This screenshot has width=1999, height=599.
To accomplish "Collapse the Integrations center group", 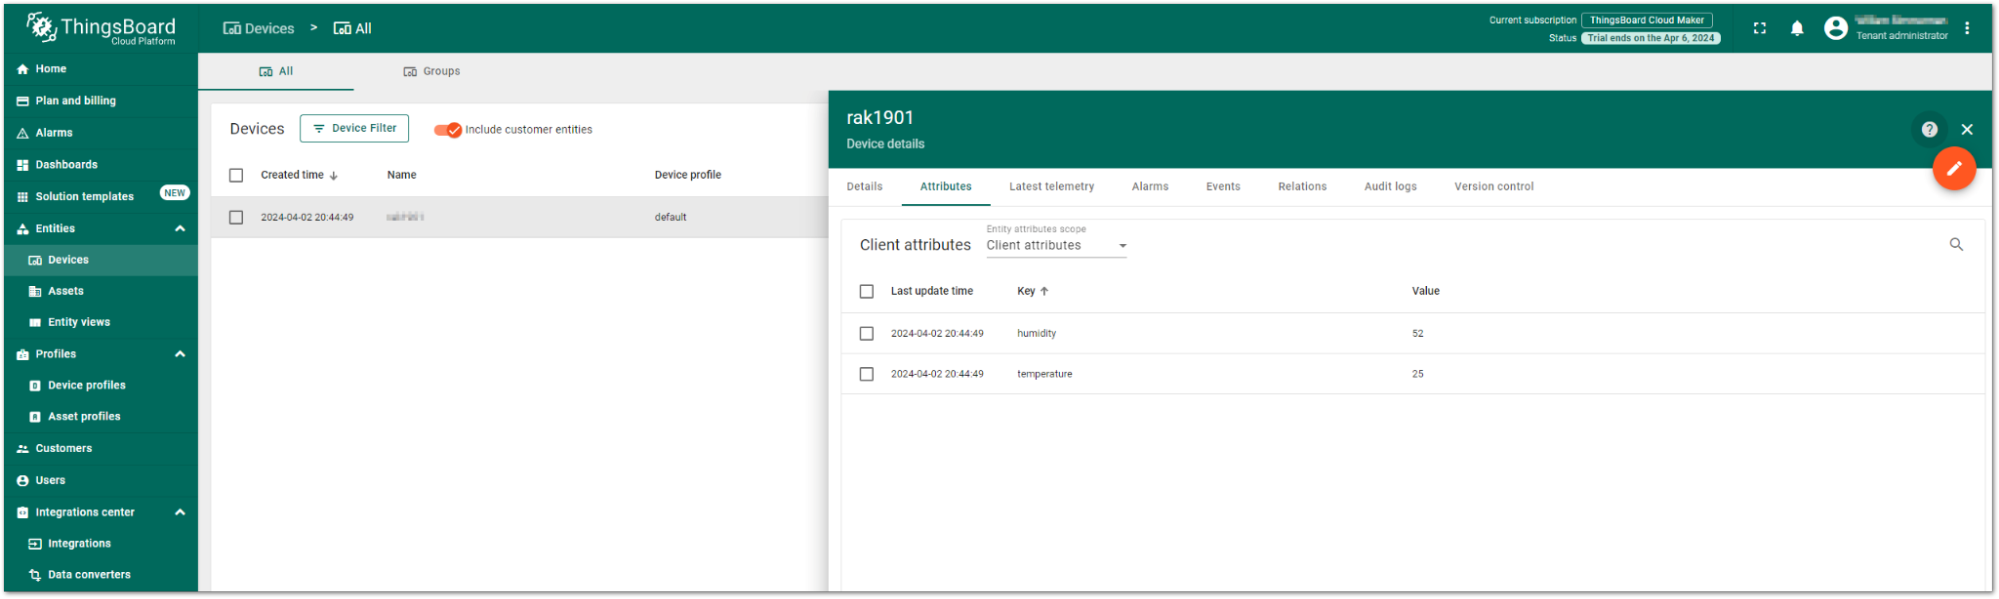I will pyautogui.click(x=180, y=512).
